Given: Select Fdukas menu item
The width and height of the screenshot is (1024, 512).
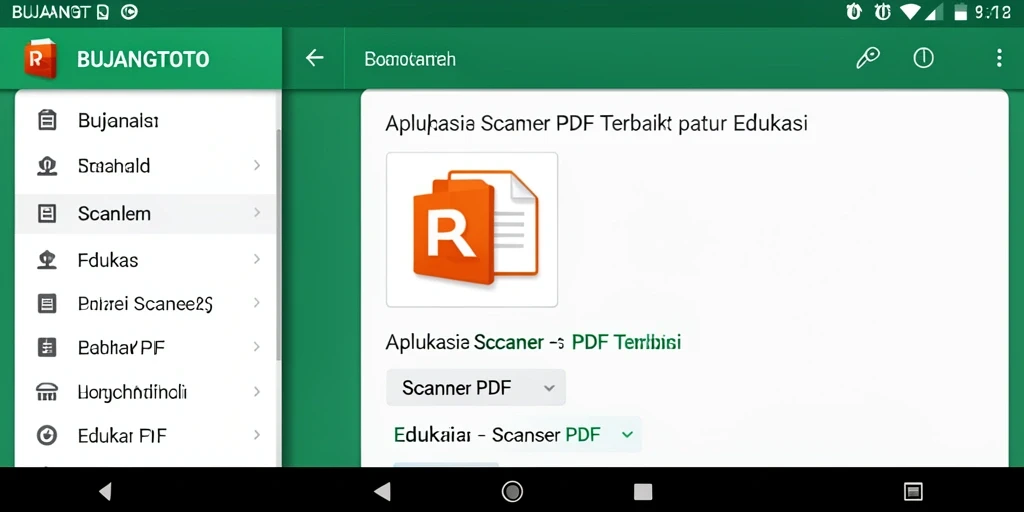Looking at the screenshot, I should 148,260.
